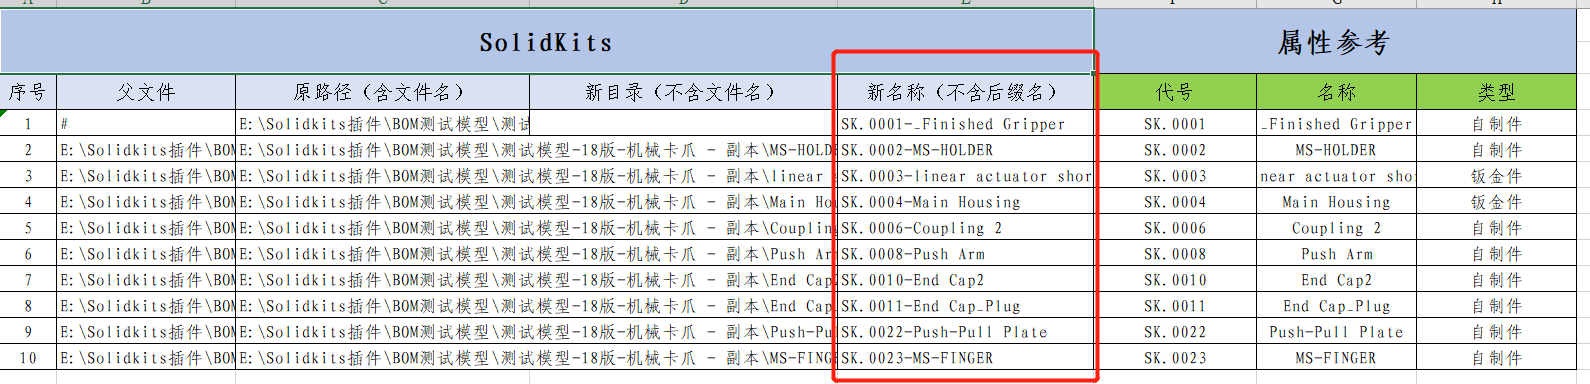Select path cell ending 副本\Main Ho
The width and height of the screenshot is (1590, 384).
tap(536, 202)
